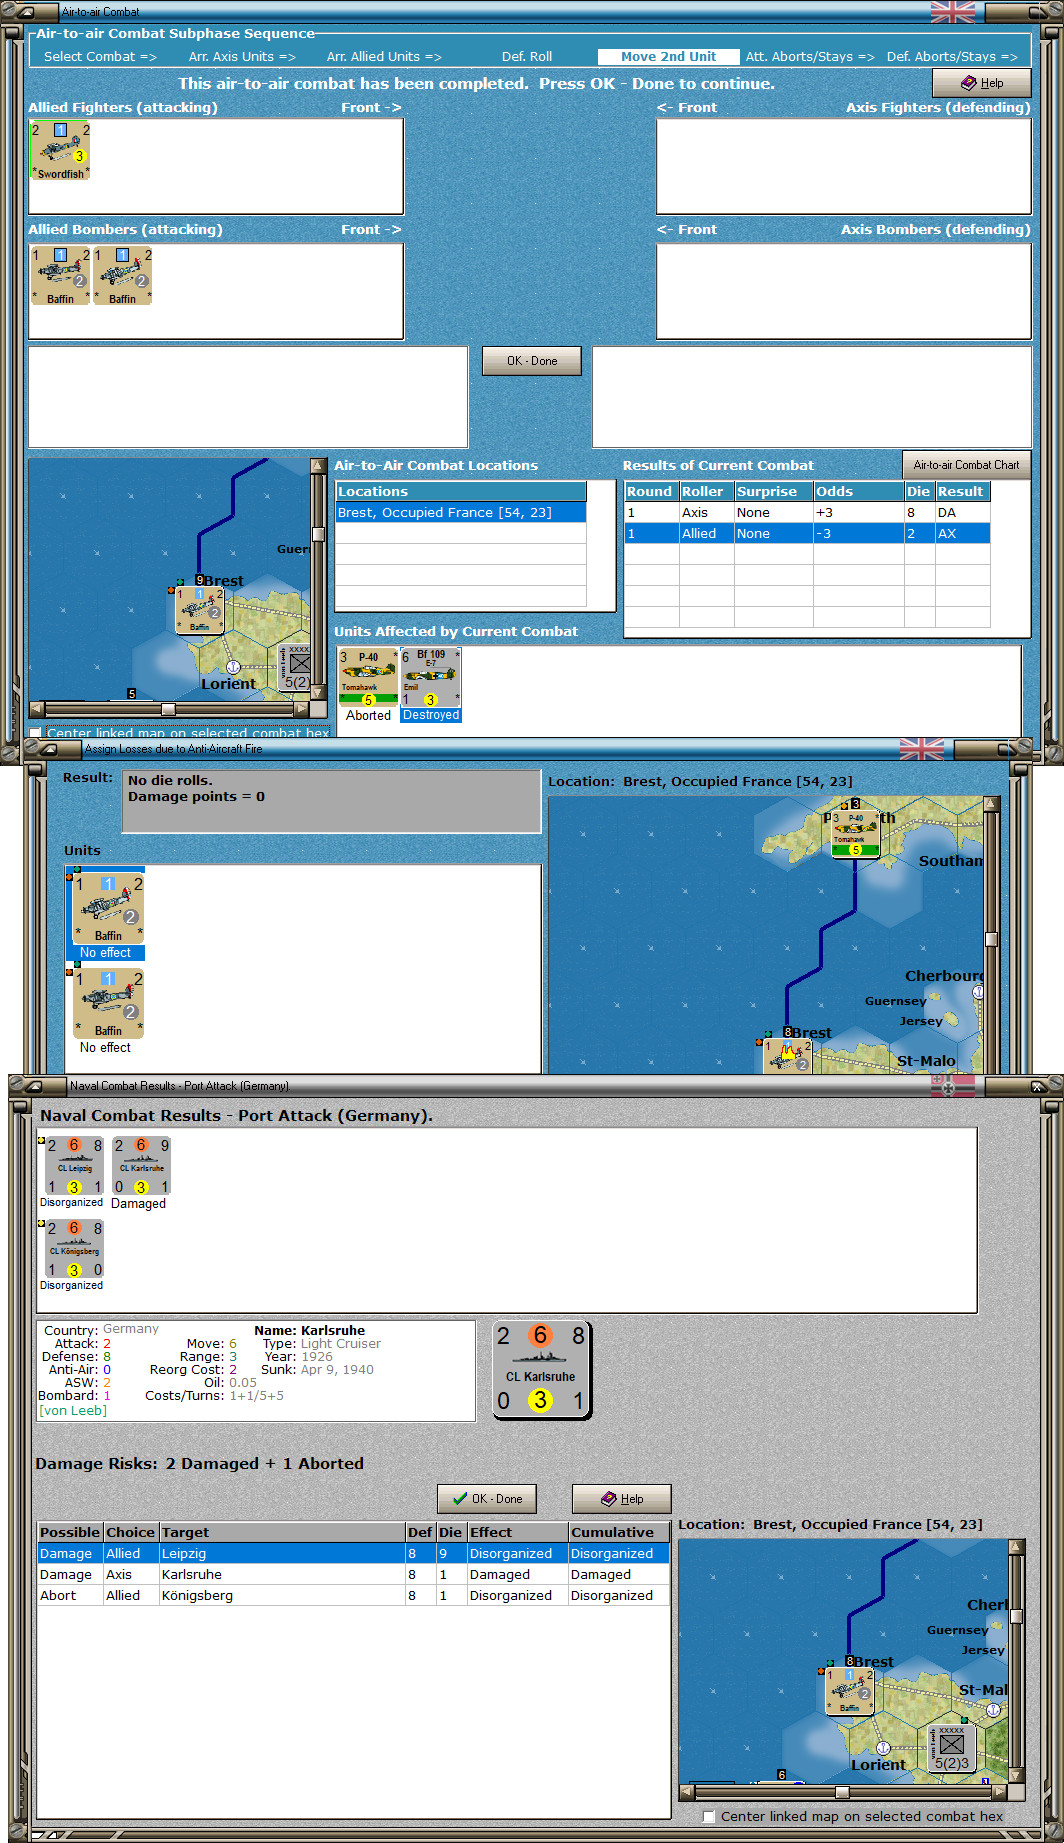Click scroll-up arrow of Assign Losses map
This screenshot has height=1843, width=1064.
point(991,804)
